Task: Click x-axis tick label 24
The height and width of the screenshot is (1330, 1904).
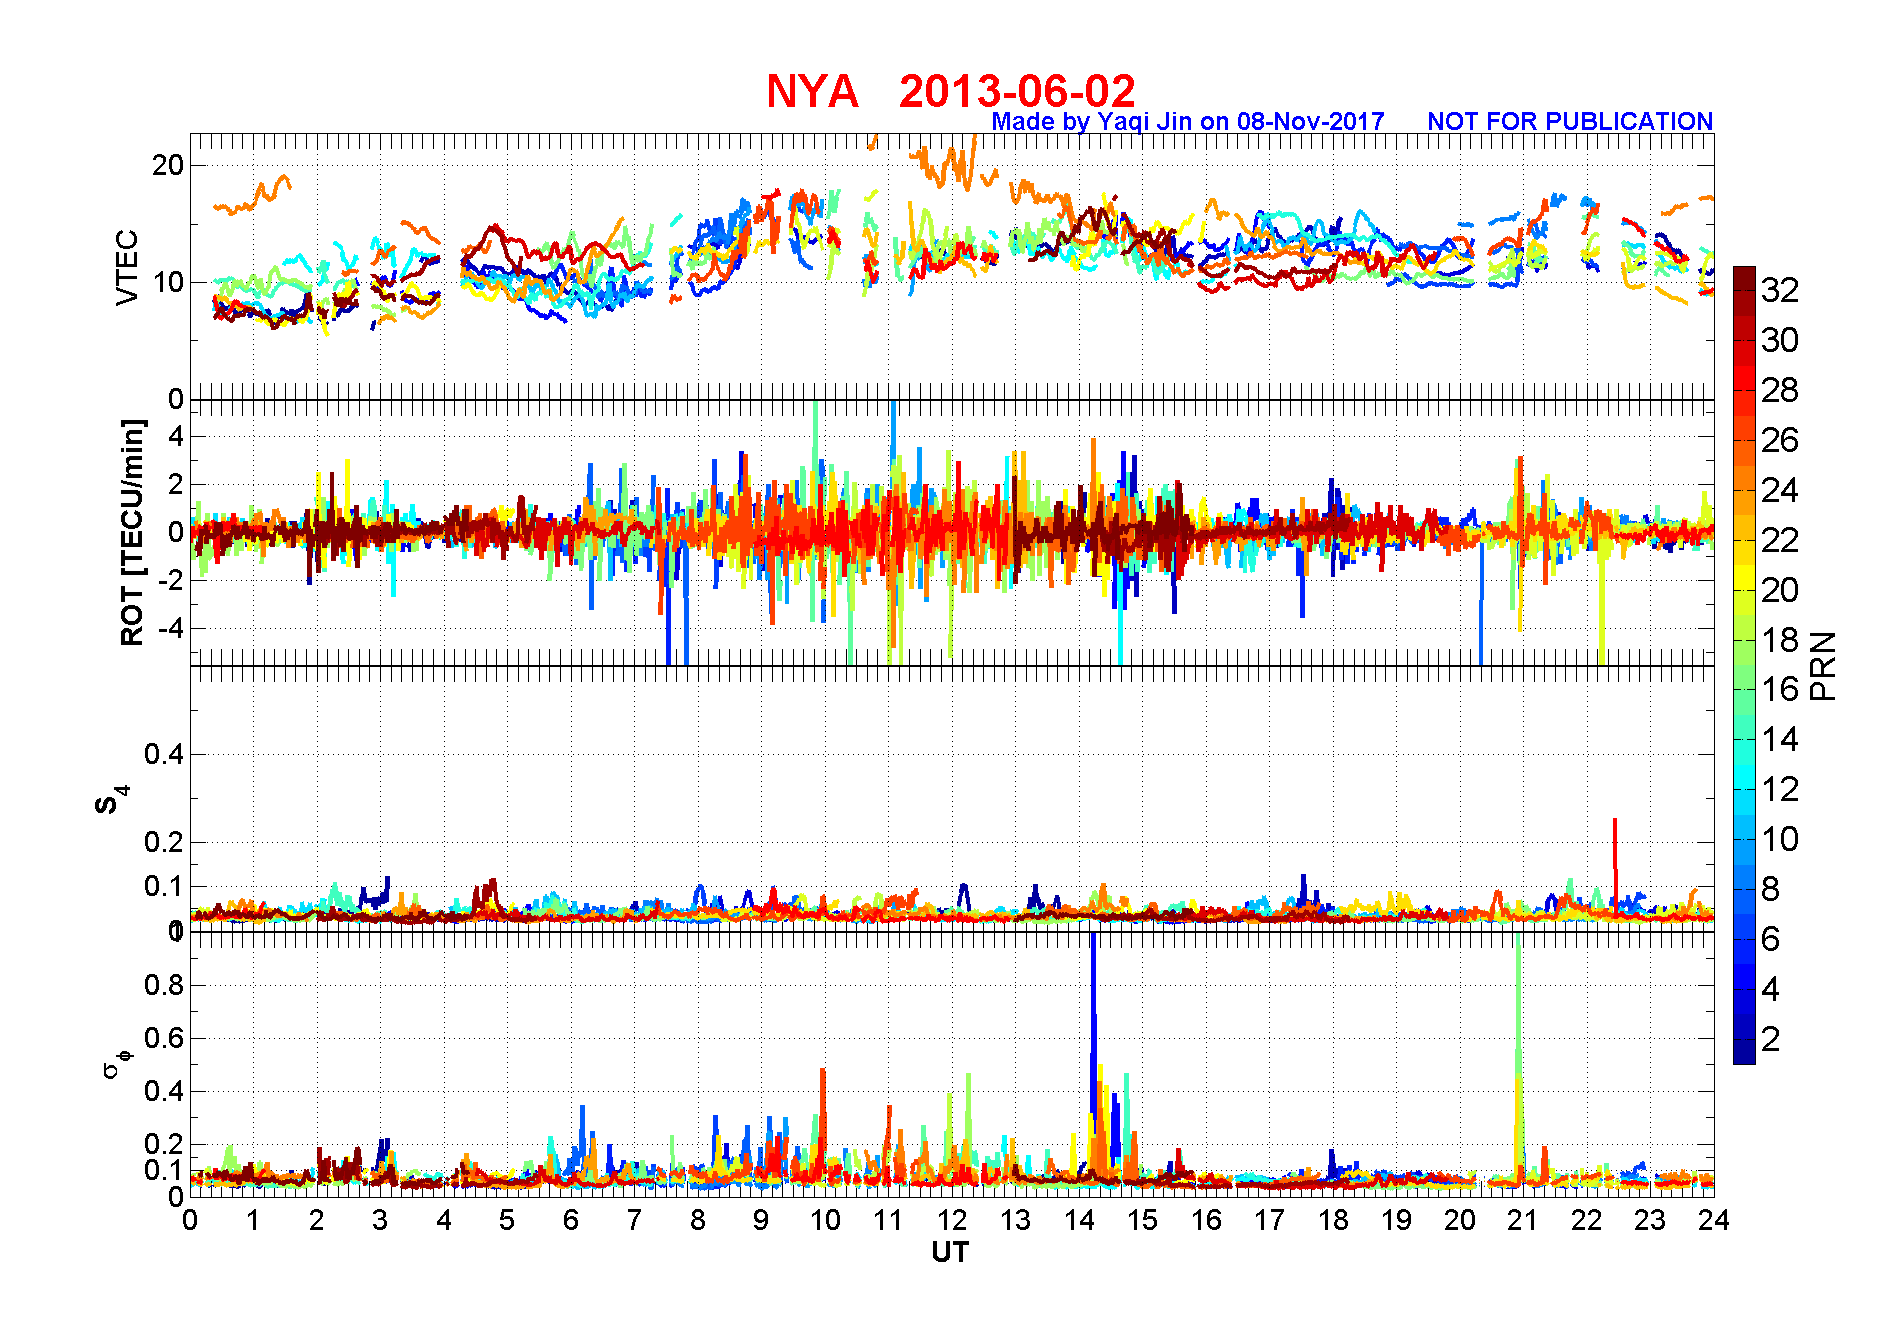Action: click(1714, 1220)
